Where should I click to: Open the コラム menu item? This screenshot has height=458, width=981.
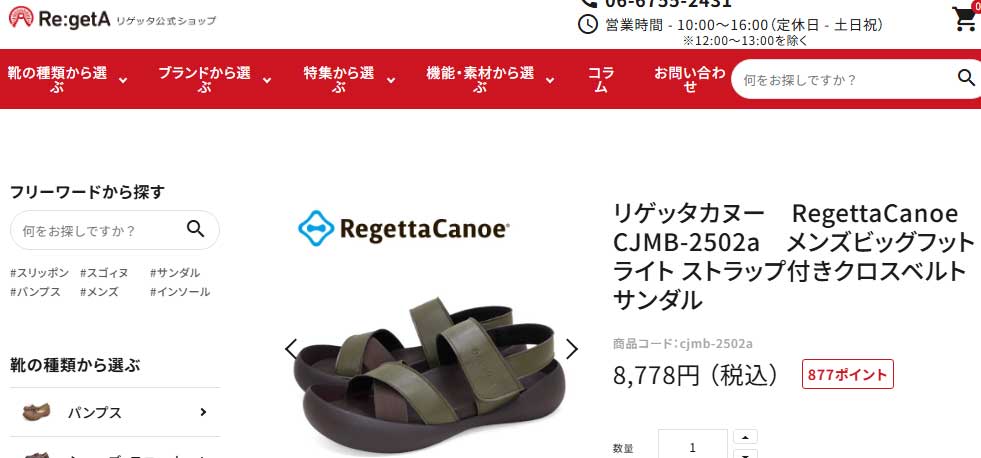pos(601,79)
